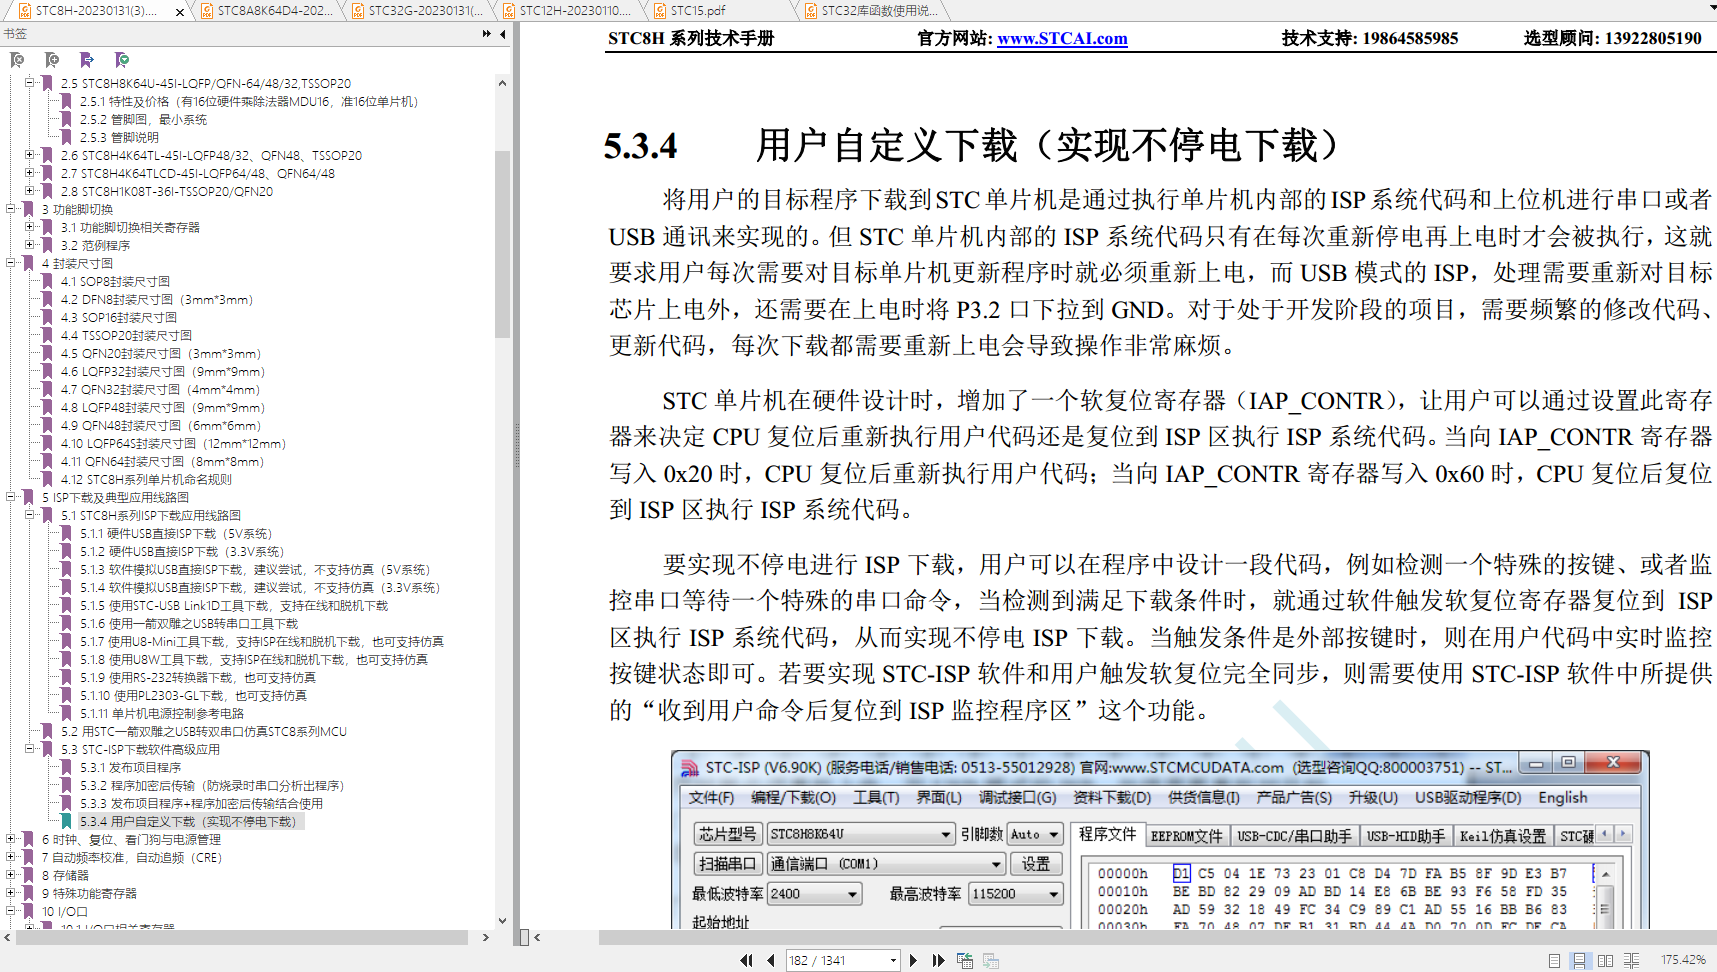Select bookmark 2.5.3 管脚说明
Screen dimensions: 1717x972
coord(119,138)
